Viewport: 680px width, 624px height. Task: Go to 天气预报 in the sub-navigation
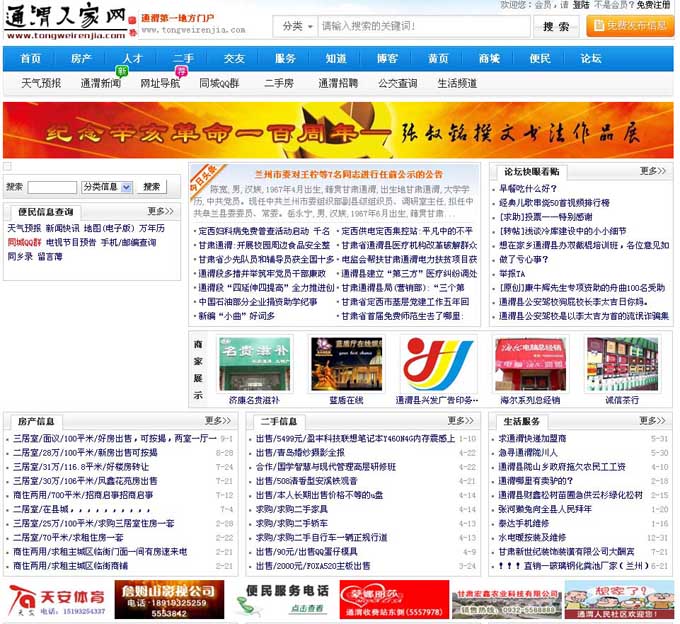click(41, 83)
